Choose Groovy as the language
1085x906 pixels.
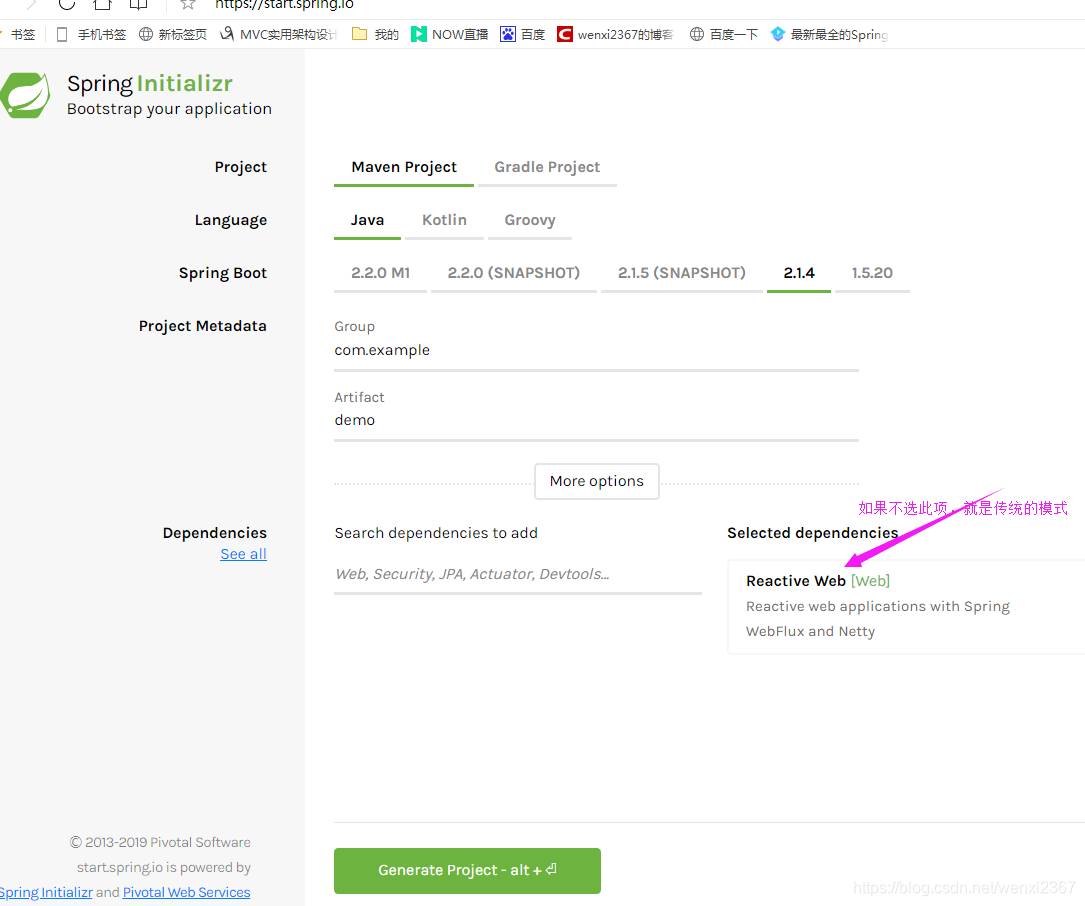pos(530,220)
